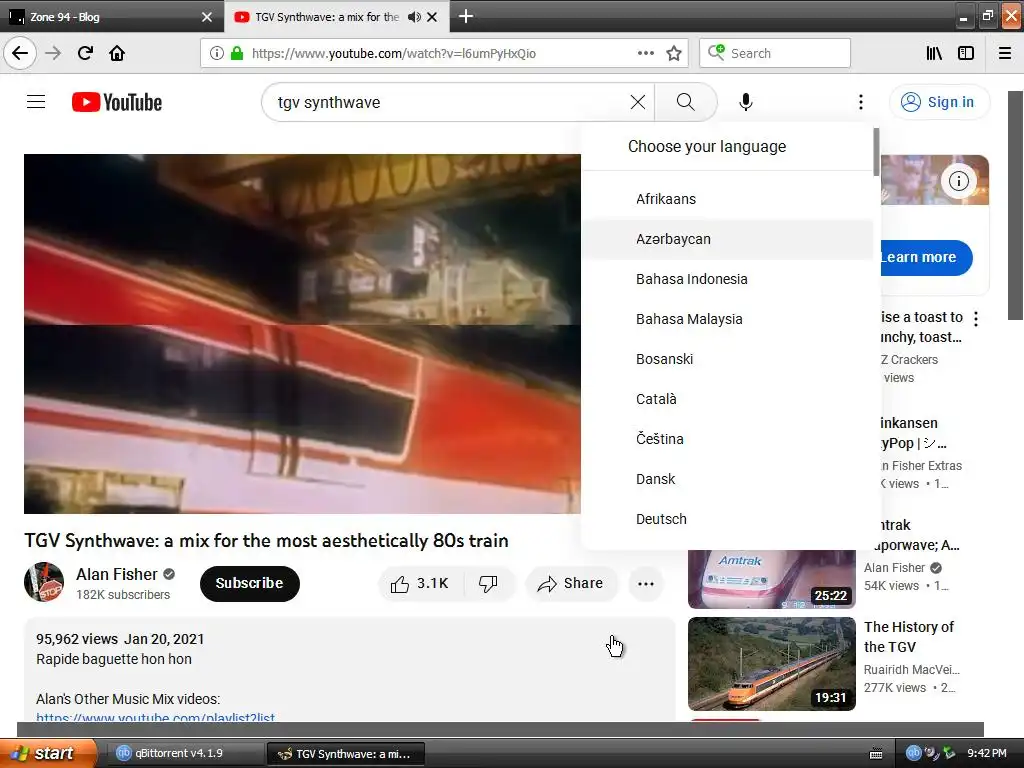Click the magnifier search button
Image resolution: width=1024 pixels, height=768 pixels.
pos(685,102)
